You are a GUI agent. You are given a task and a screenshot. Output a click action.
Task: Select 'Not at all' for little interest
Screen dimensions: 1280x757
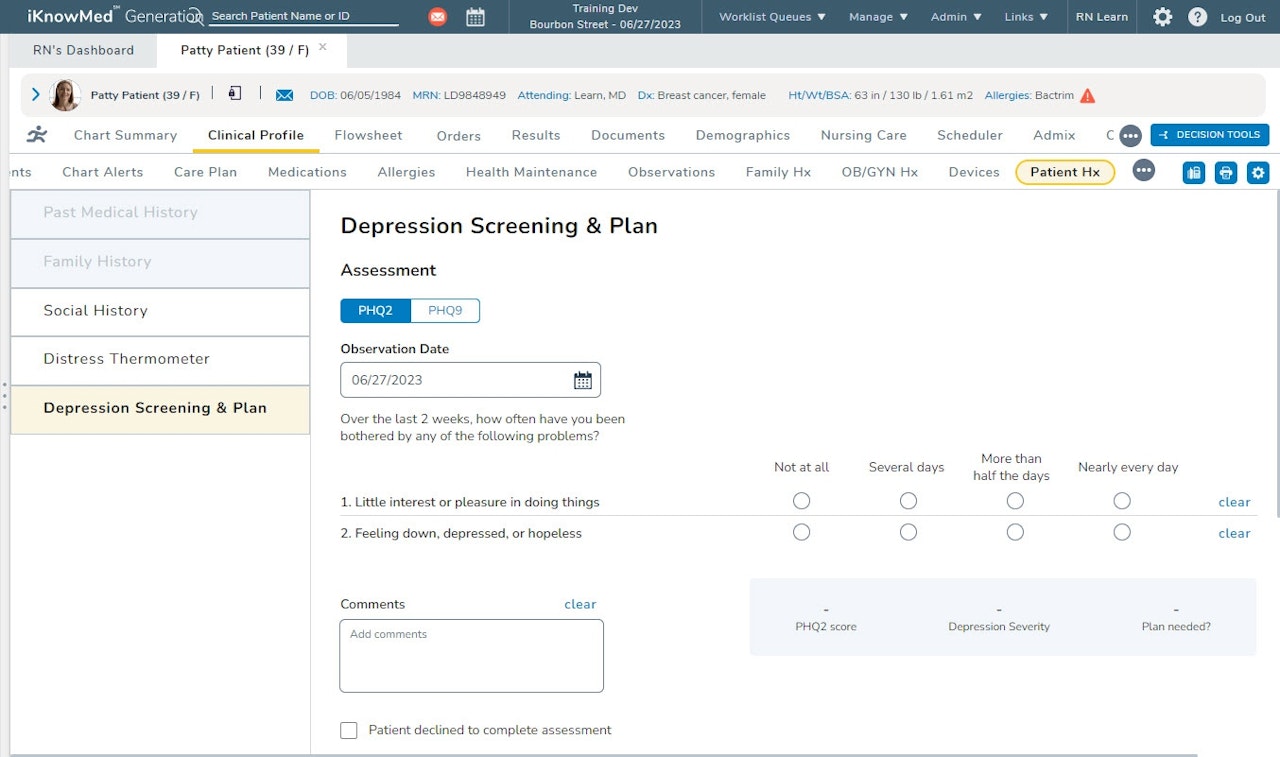(x=801, y=501)
